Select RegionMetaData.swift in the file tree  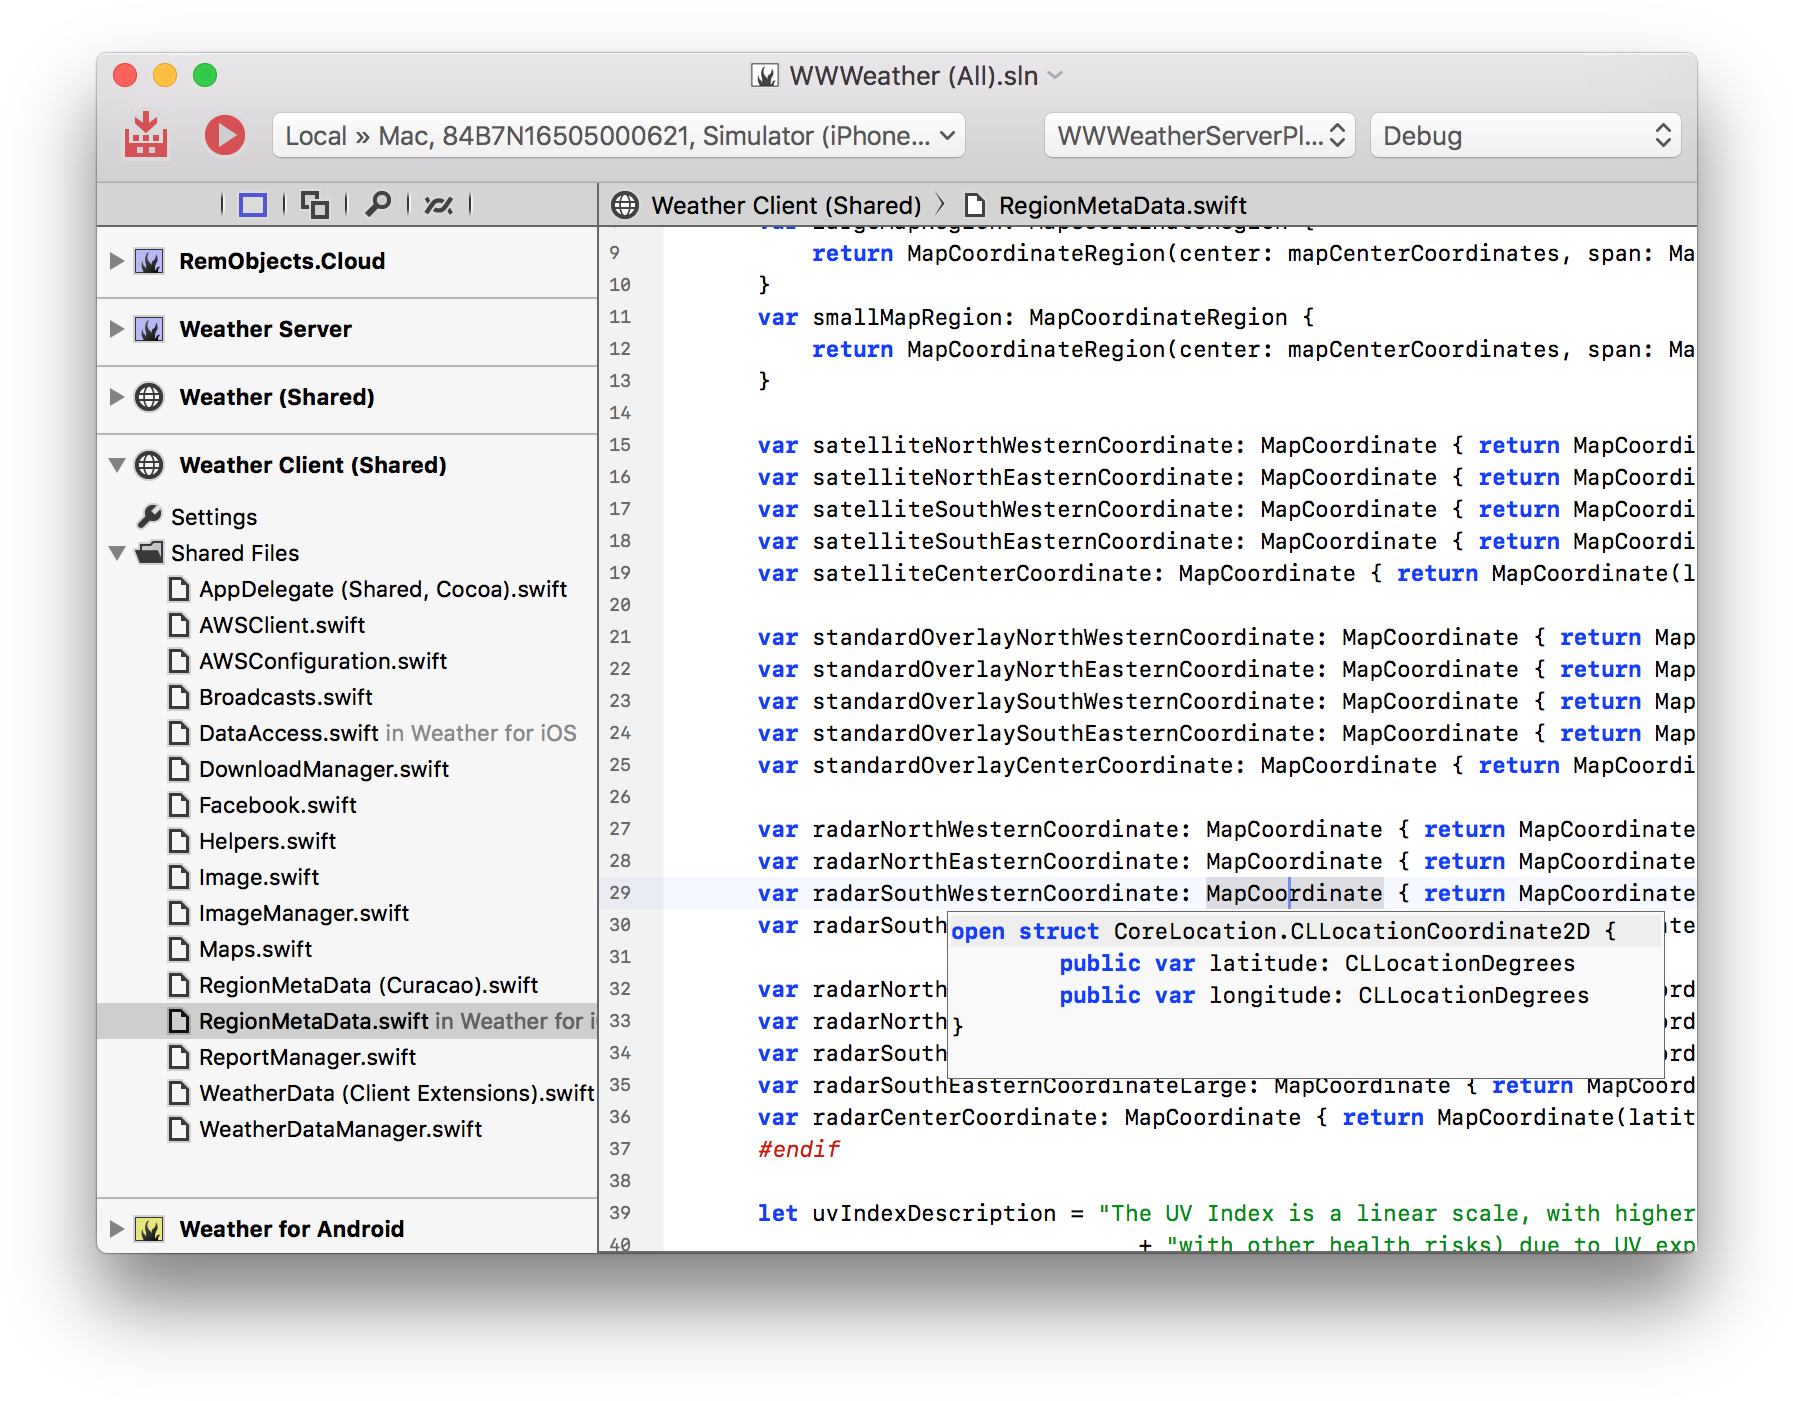click(x=347, y=1021)
